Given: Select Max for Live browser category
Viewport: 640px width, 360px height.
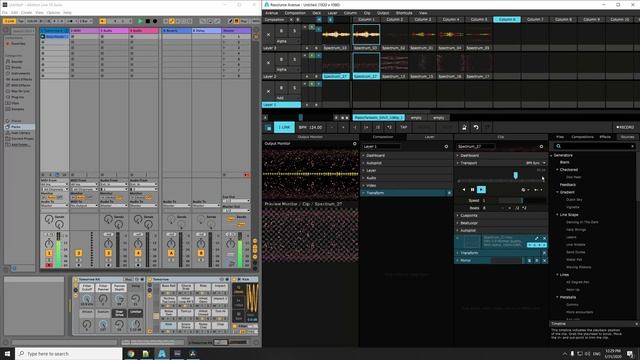Looking at the screenshot, I should tap(20, 91).
